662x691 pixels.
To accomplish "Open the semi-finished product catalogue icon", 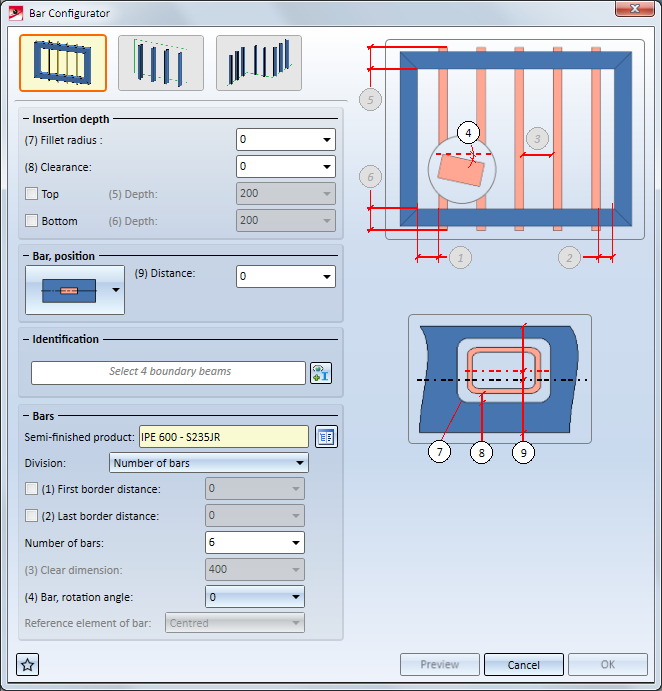I will [x=326, y=437].
